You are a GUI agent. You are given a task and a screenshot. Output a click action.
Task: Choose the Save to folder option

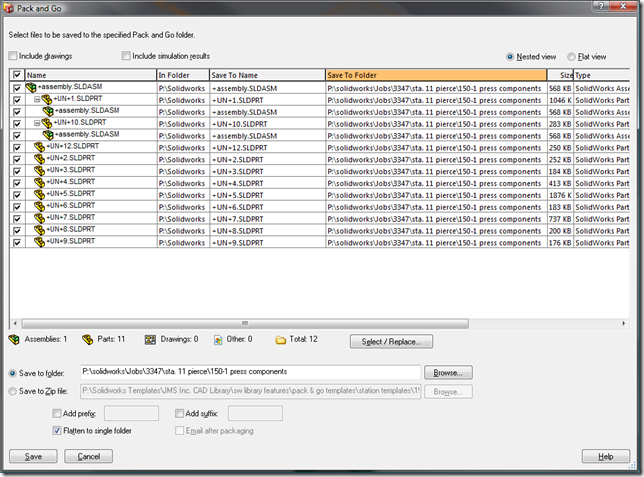tap(13, 373)
